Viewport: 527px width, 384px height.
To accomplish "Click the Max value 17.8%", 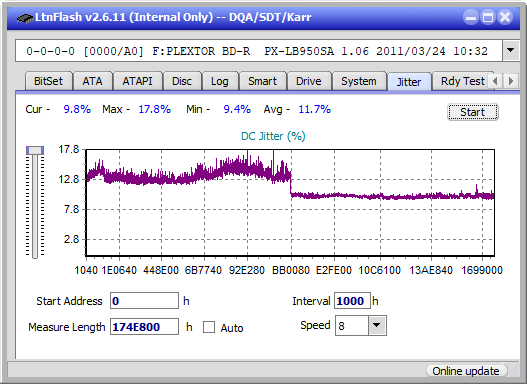I will click(155, 109).
